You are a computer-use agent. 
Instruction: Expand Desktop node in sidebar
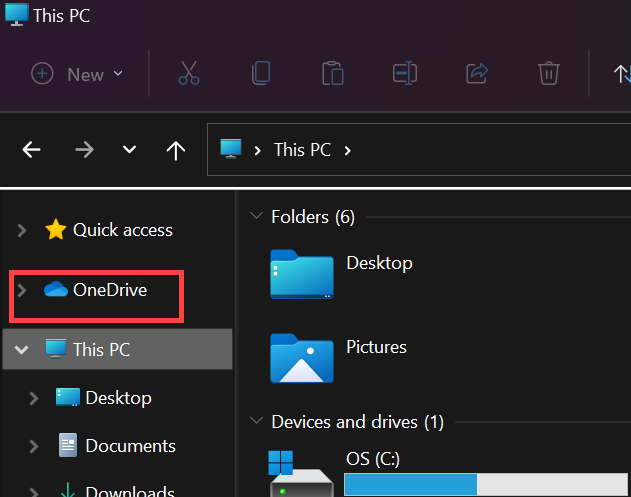click(34, 398)
